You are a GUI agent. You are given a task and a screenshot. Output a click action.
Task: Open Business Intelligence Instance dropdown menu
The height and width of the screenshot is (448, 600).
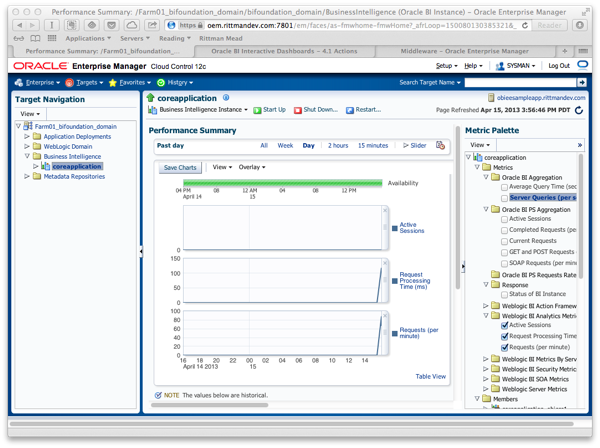[x=203, y=110]
